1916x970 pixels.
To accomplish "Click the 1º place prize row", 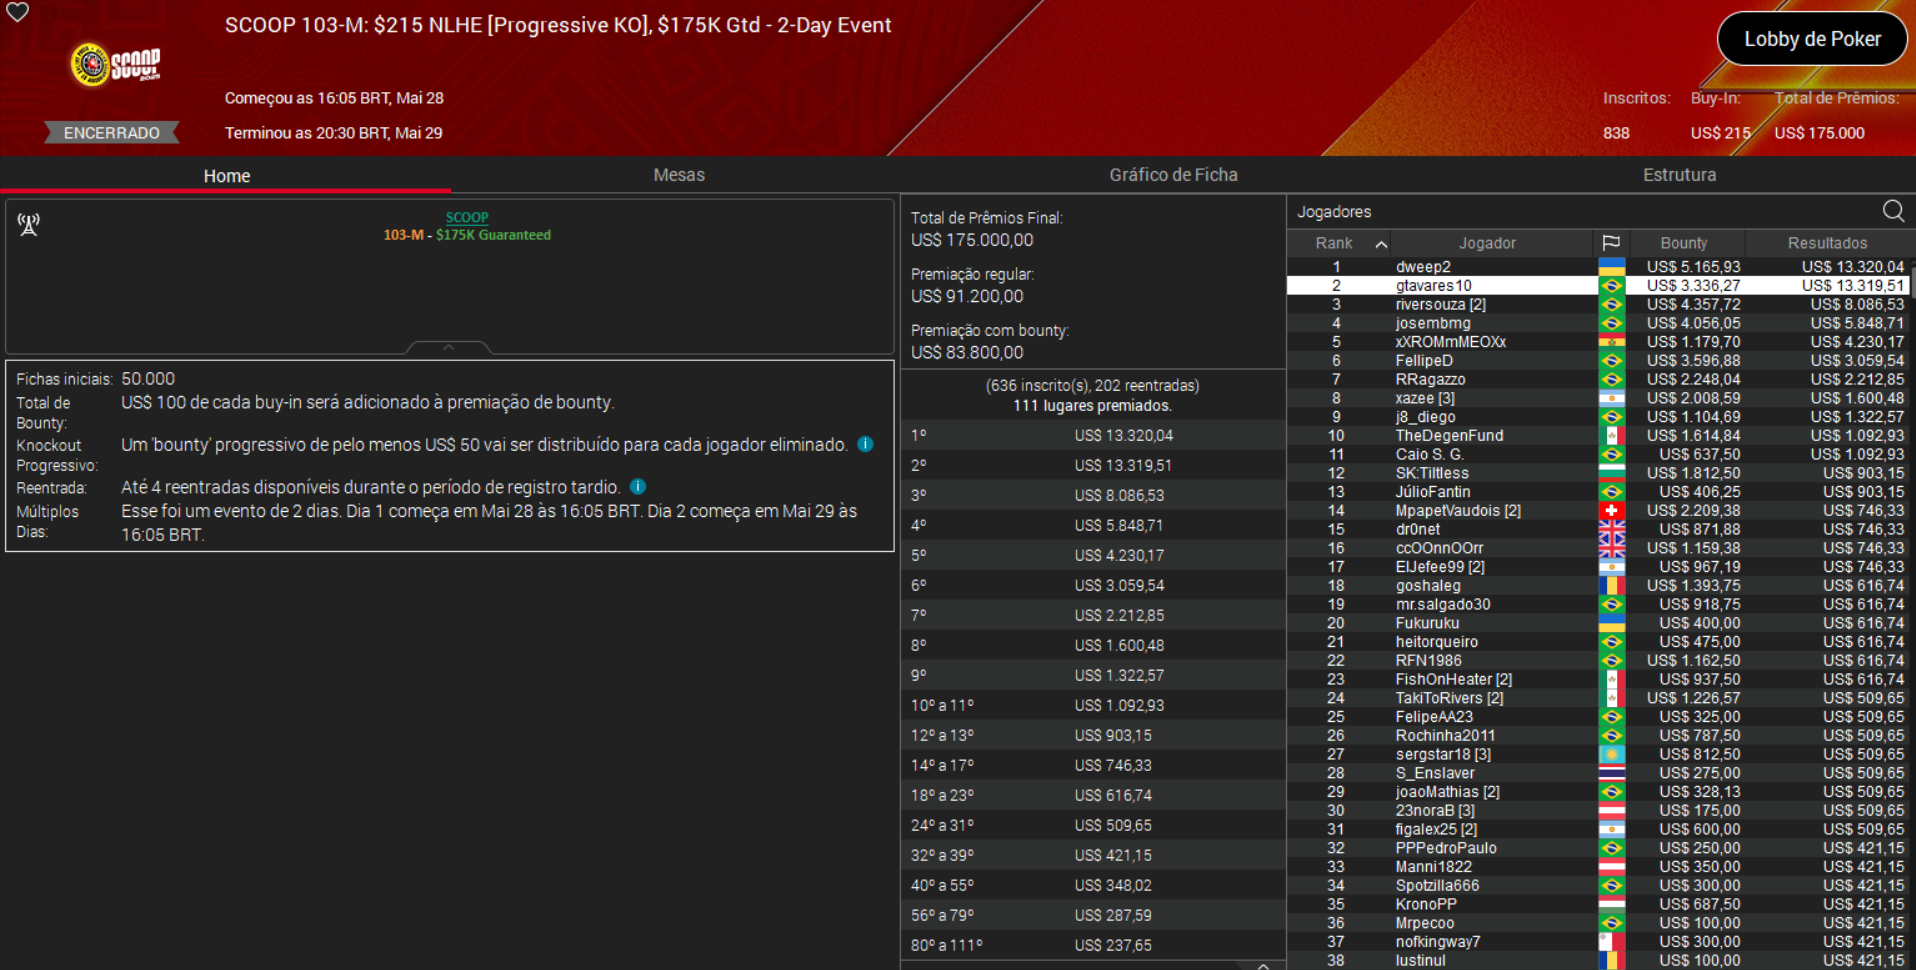I will [x=1093, y=435].
